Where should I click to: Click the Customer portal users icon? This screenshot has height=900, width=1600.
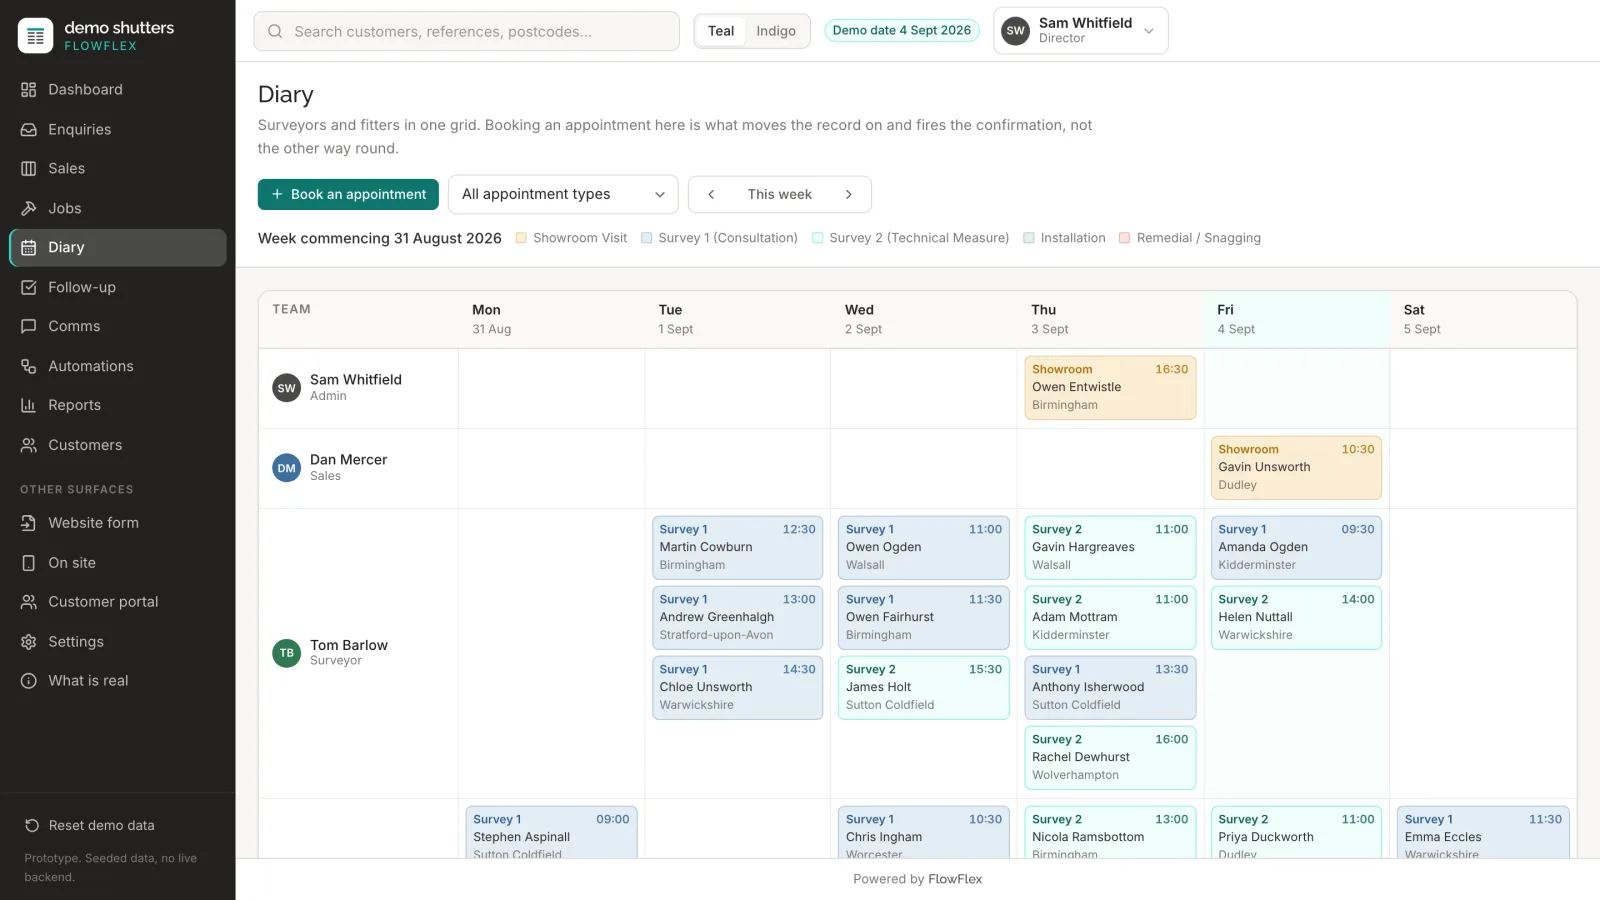29,603
